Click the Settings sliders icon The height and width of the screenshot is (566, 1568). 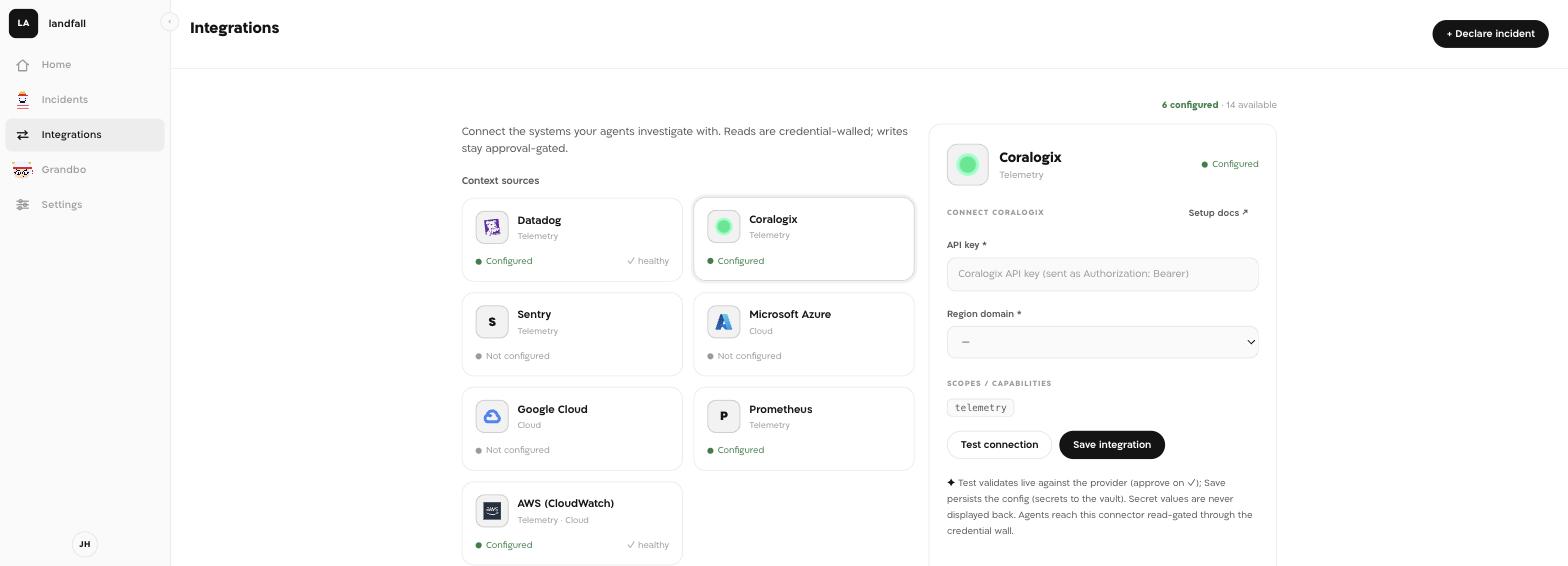[x=22, y=205]
